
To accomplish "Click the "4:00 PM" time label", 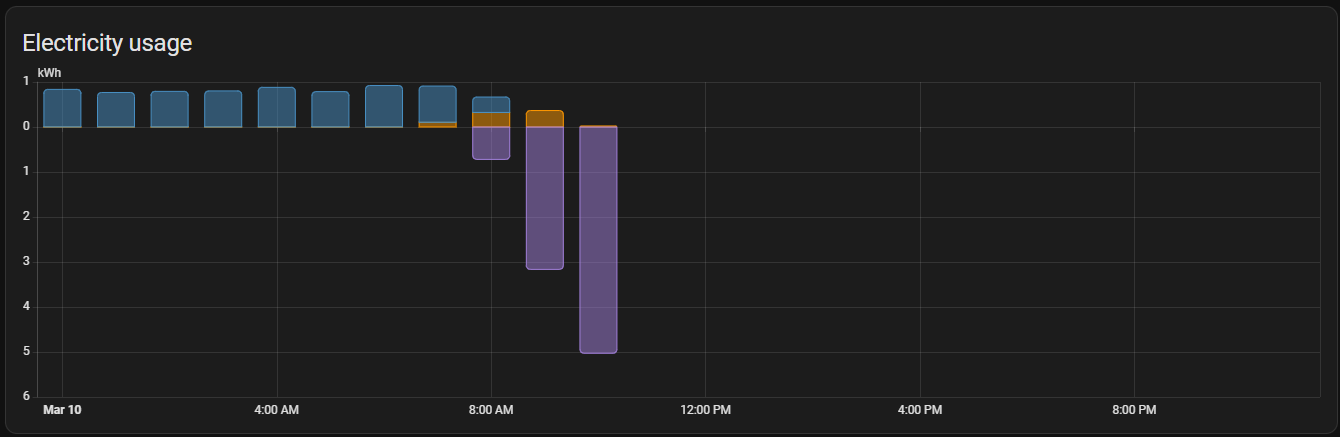I will click(x=920, y=410).
